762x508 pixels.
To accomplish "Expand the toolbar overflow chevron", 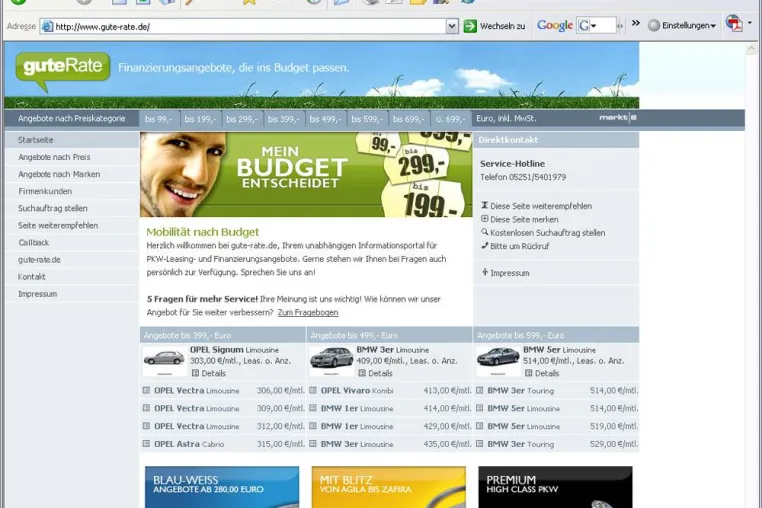I will [x=636, y=23].
